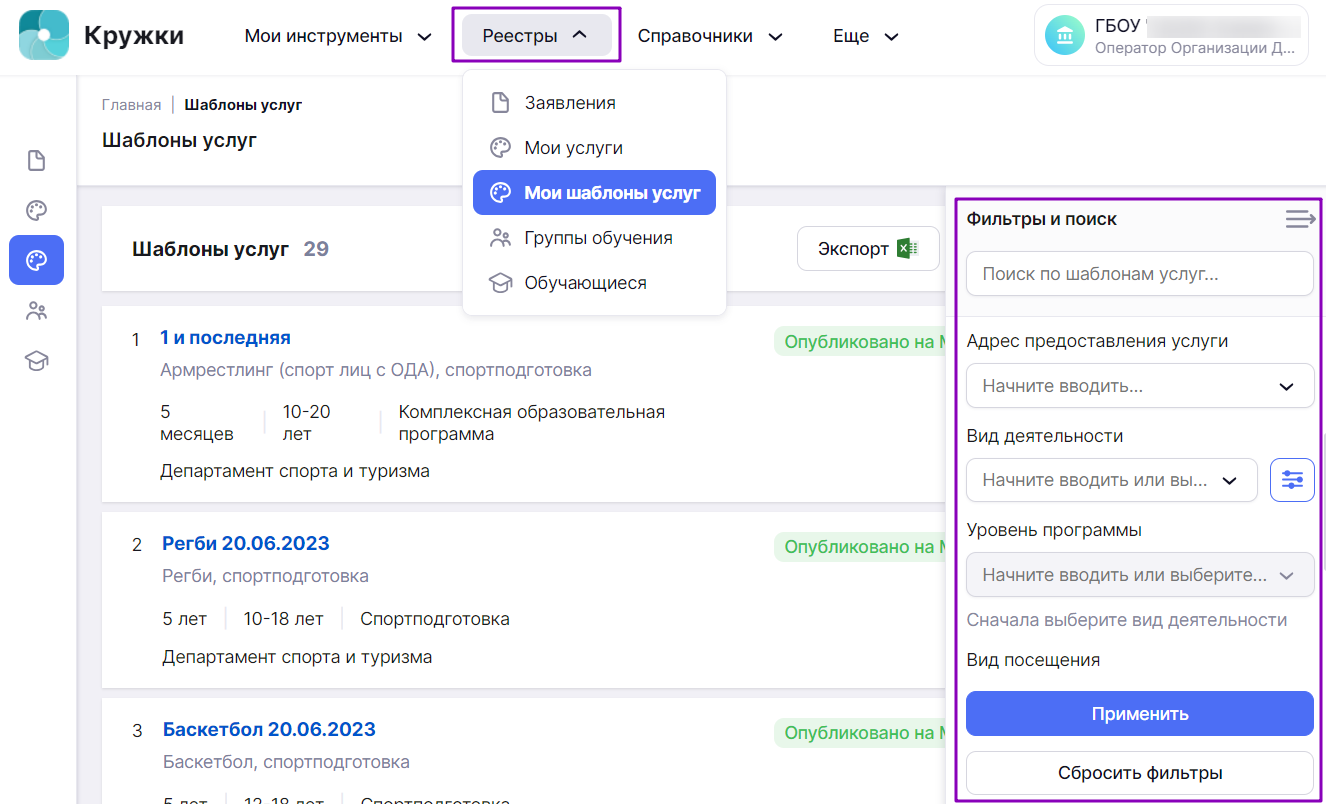Screen dimensions: 1326x804
Task: Click Баскетбол, спортподготовка subtitle text
Action: tap(287, 762)
